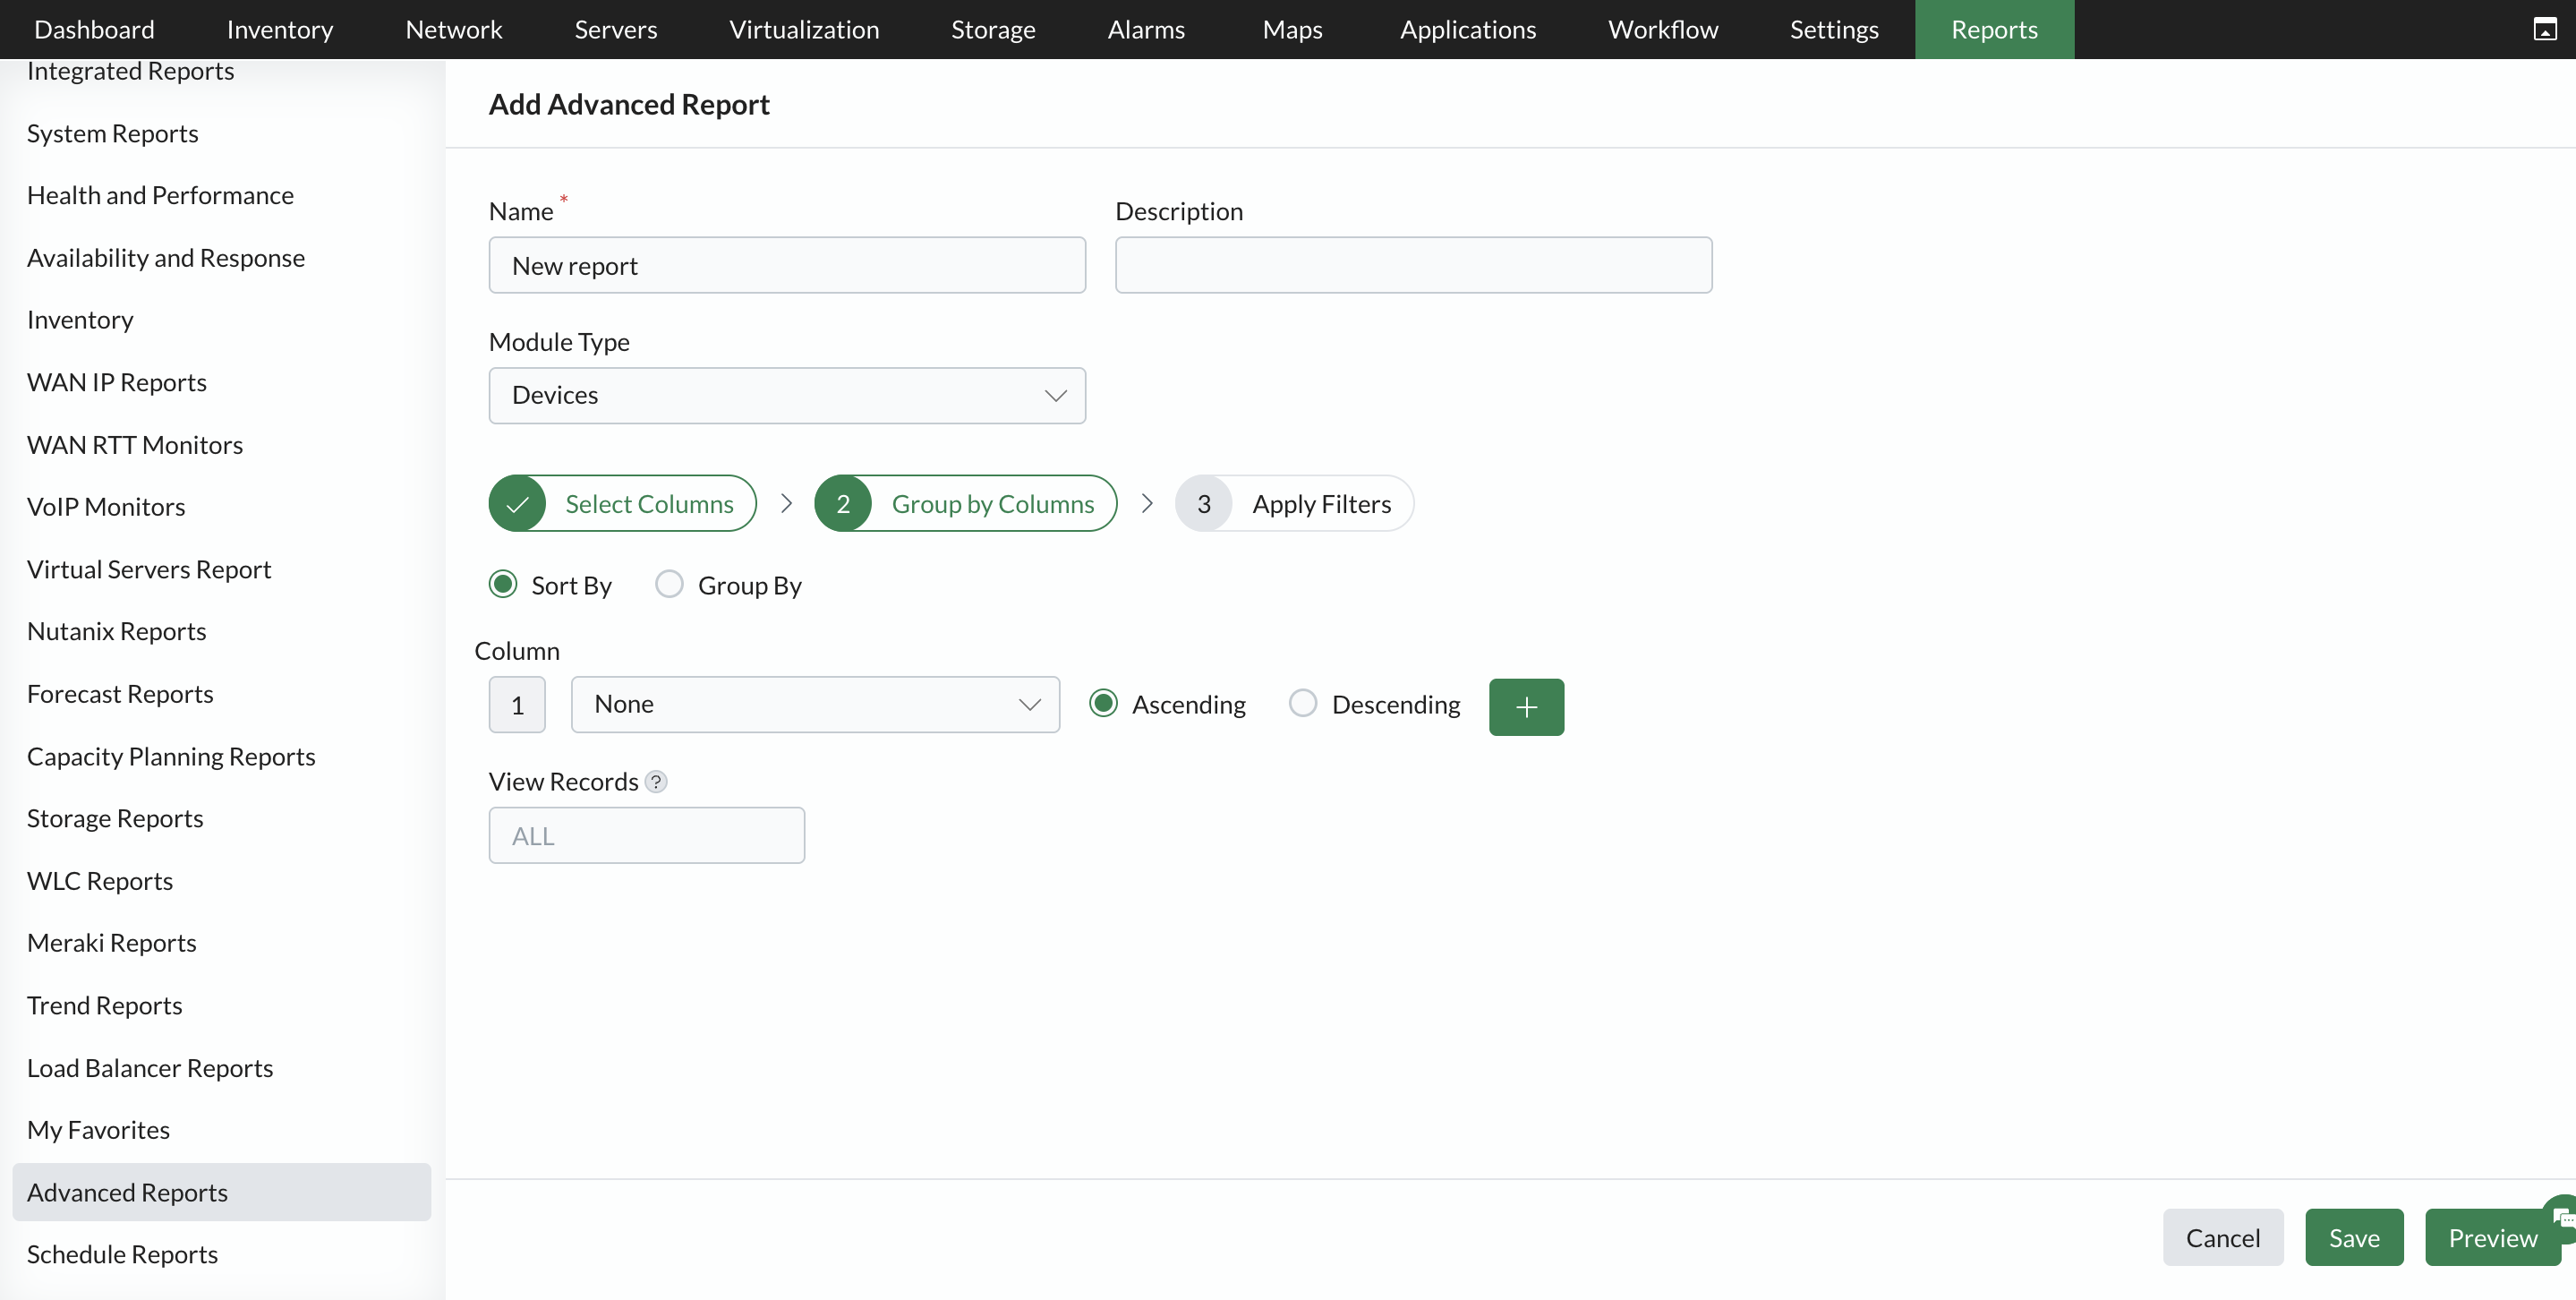The height and width of the screenshot is (1300, 2576).
Task: Open Forecast Reports
Action: coord(119,694)
